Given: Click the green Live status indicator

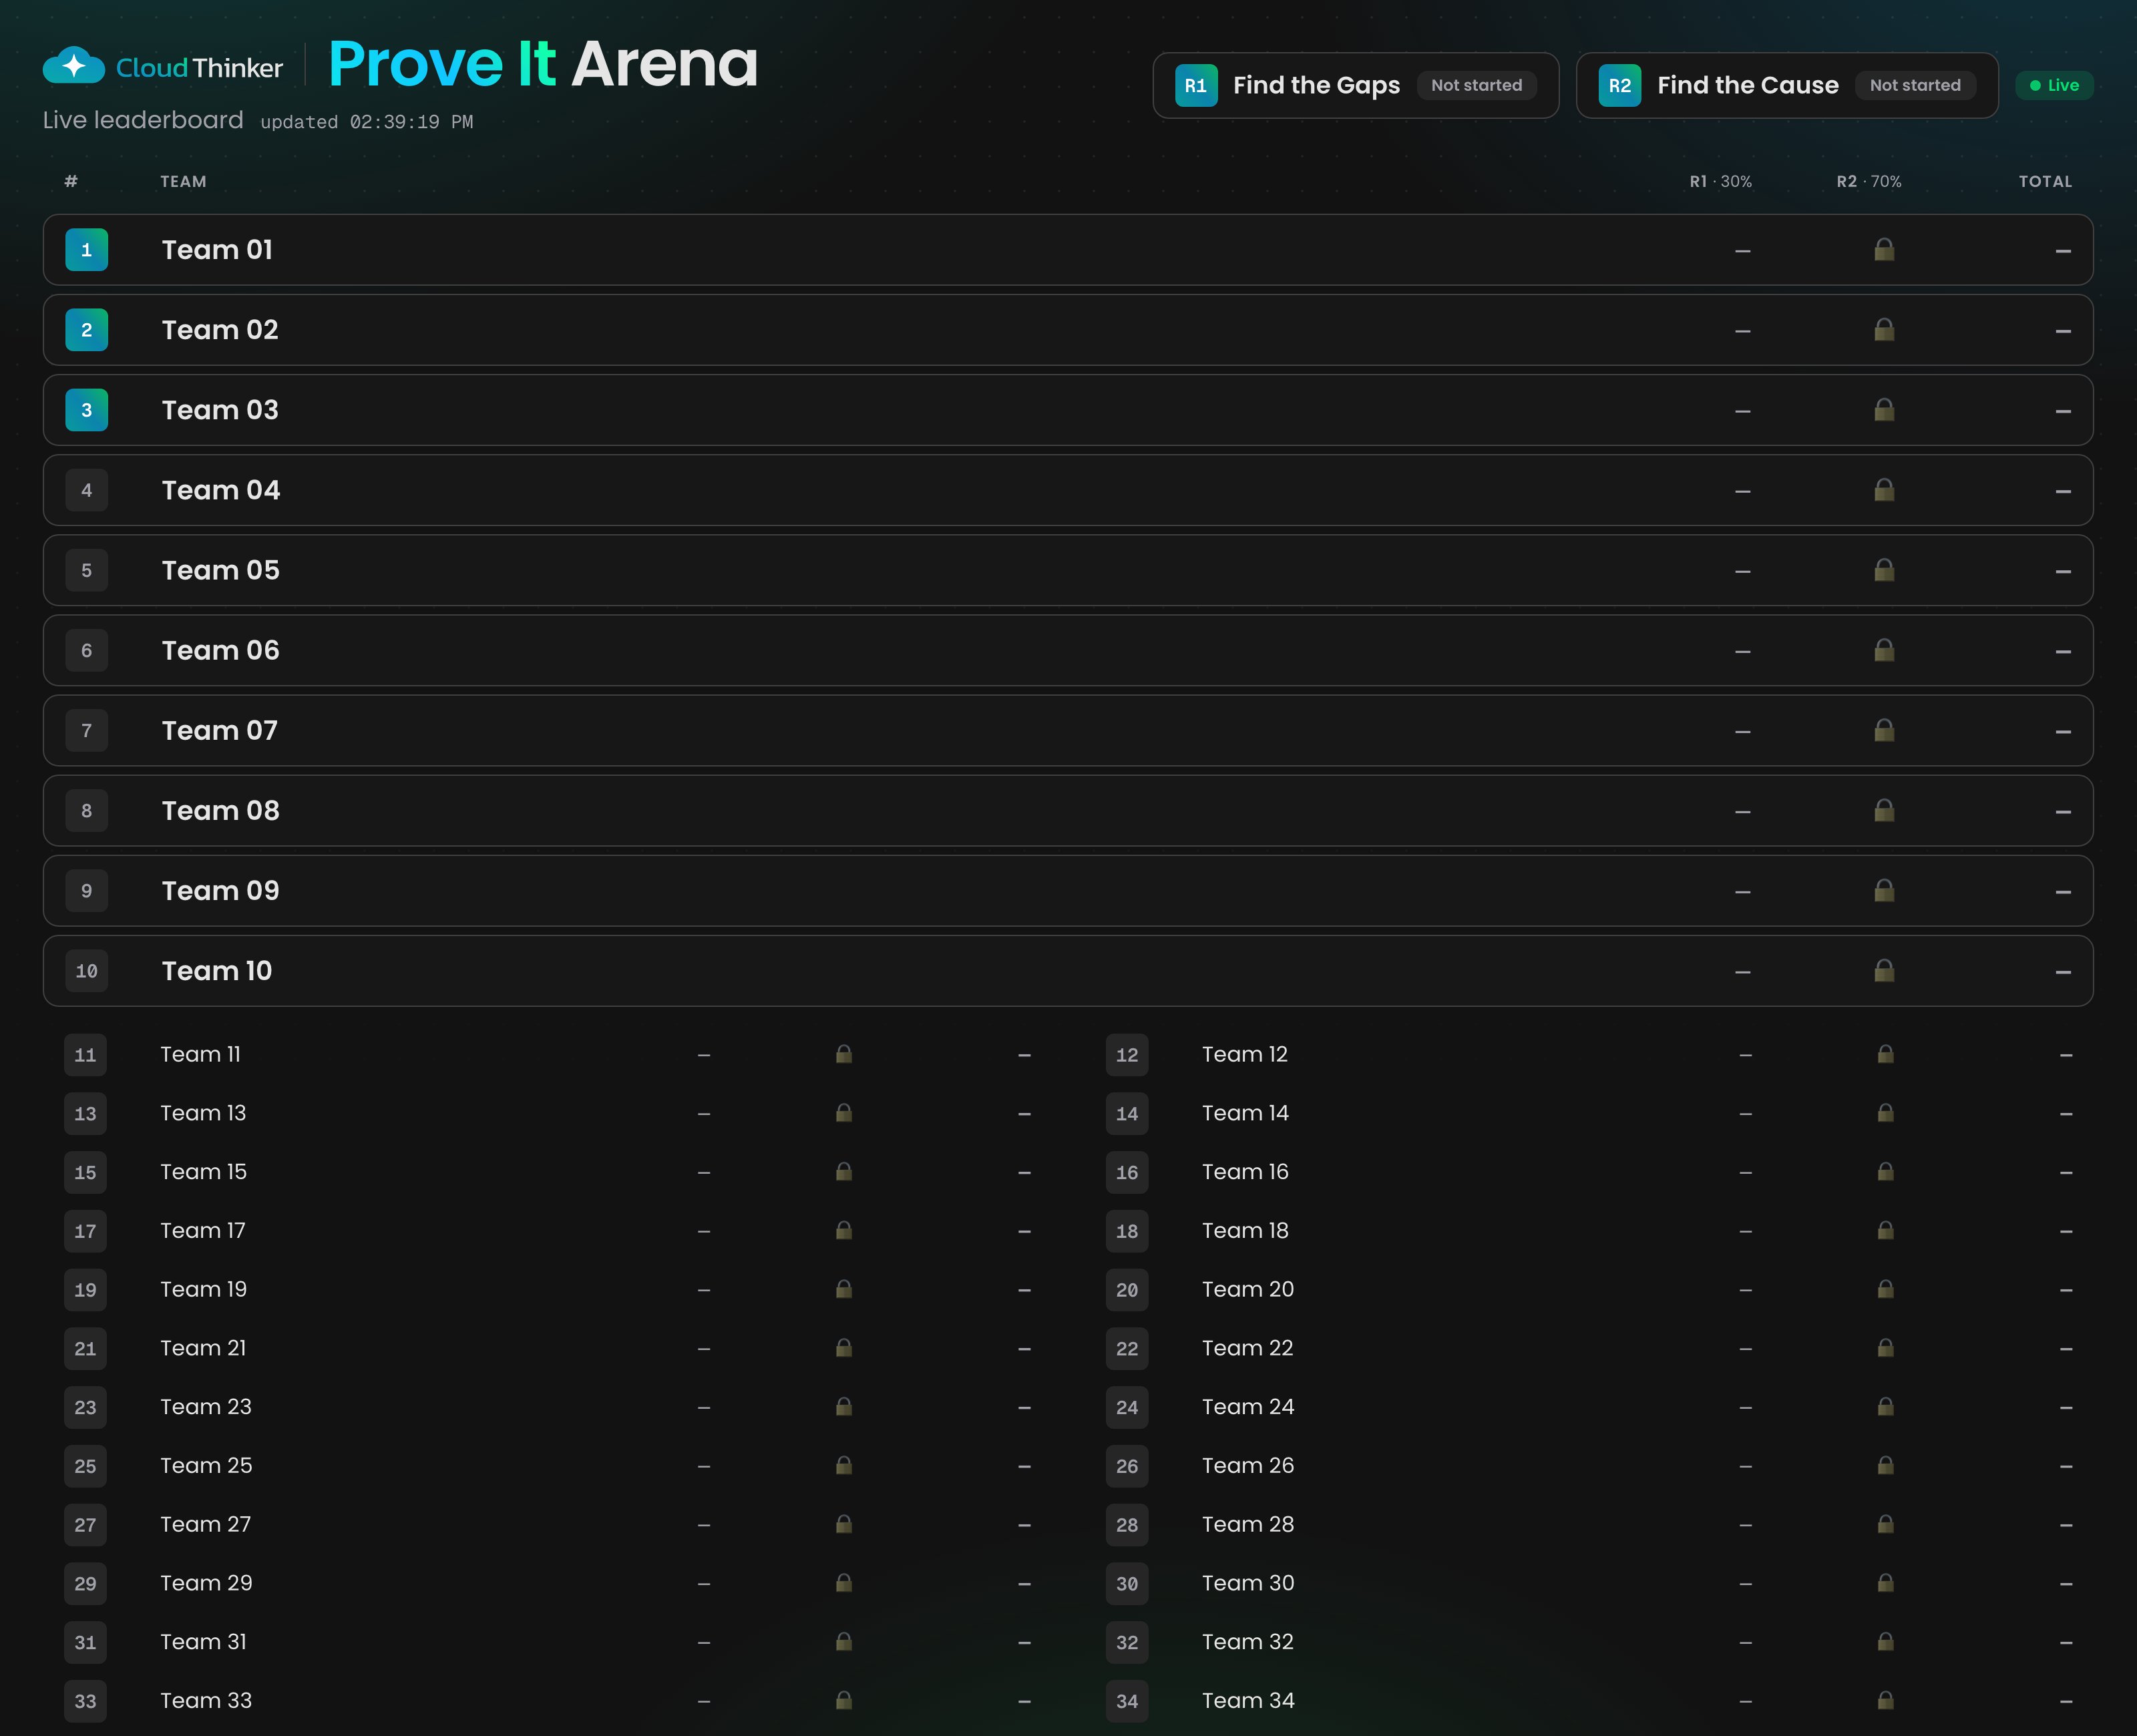Looking at the screenshot, I should coord(2055,85).
